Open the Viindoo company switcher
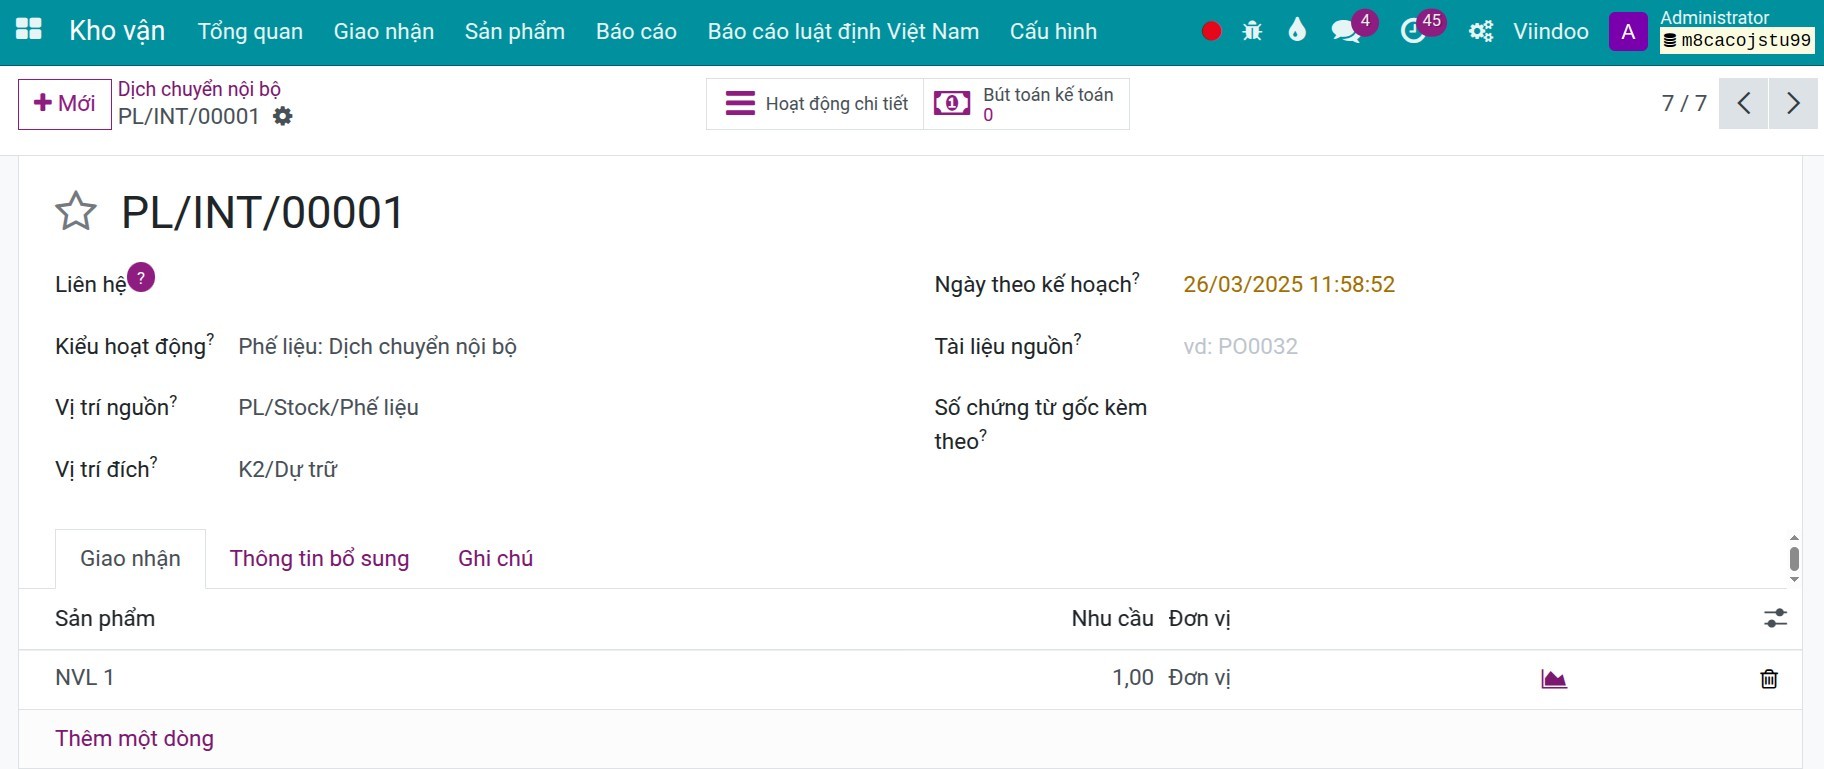The image size is (1824, 769). [1551, 32]
